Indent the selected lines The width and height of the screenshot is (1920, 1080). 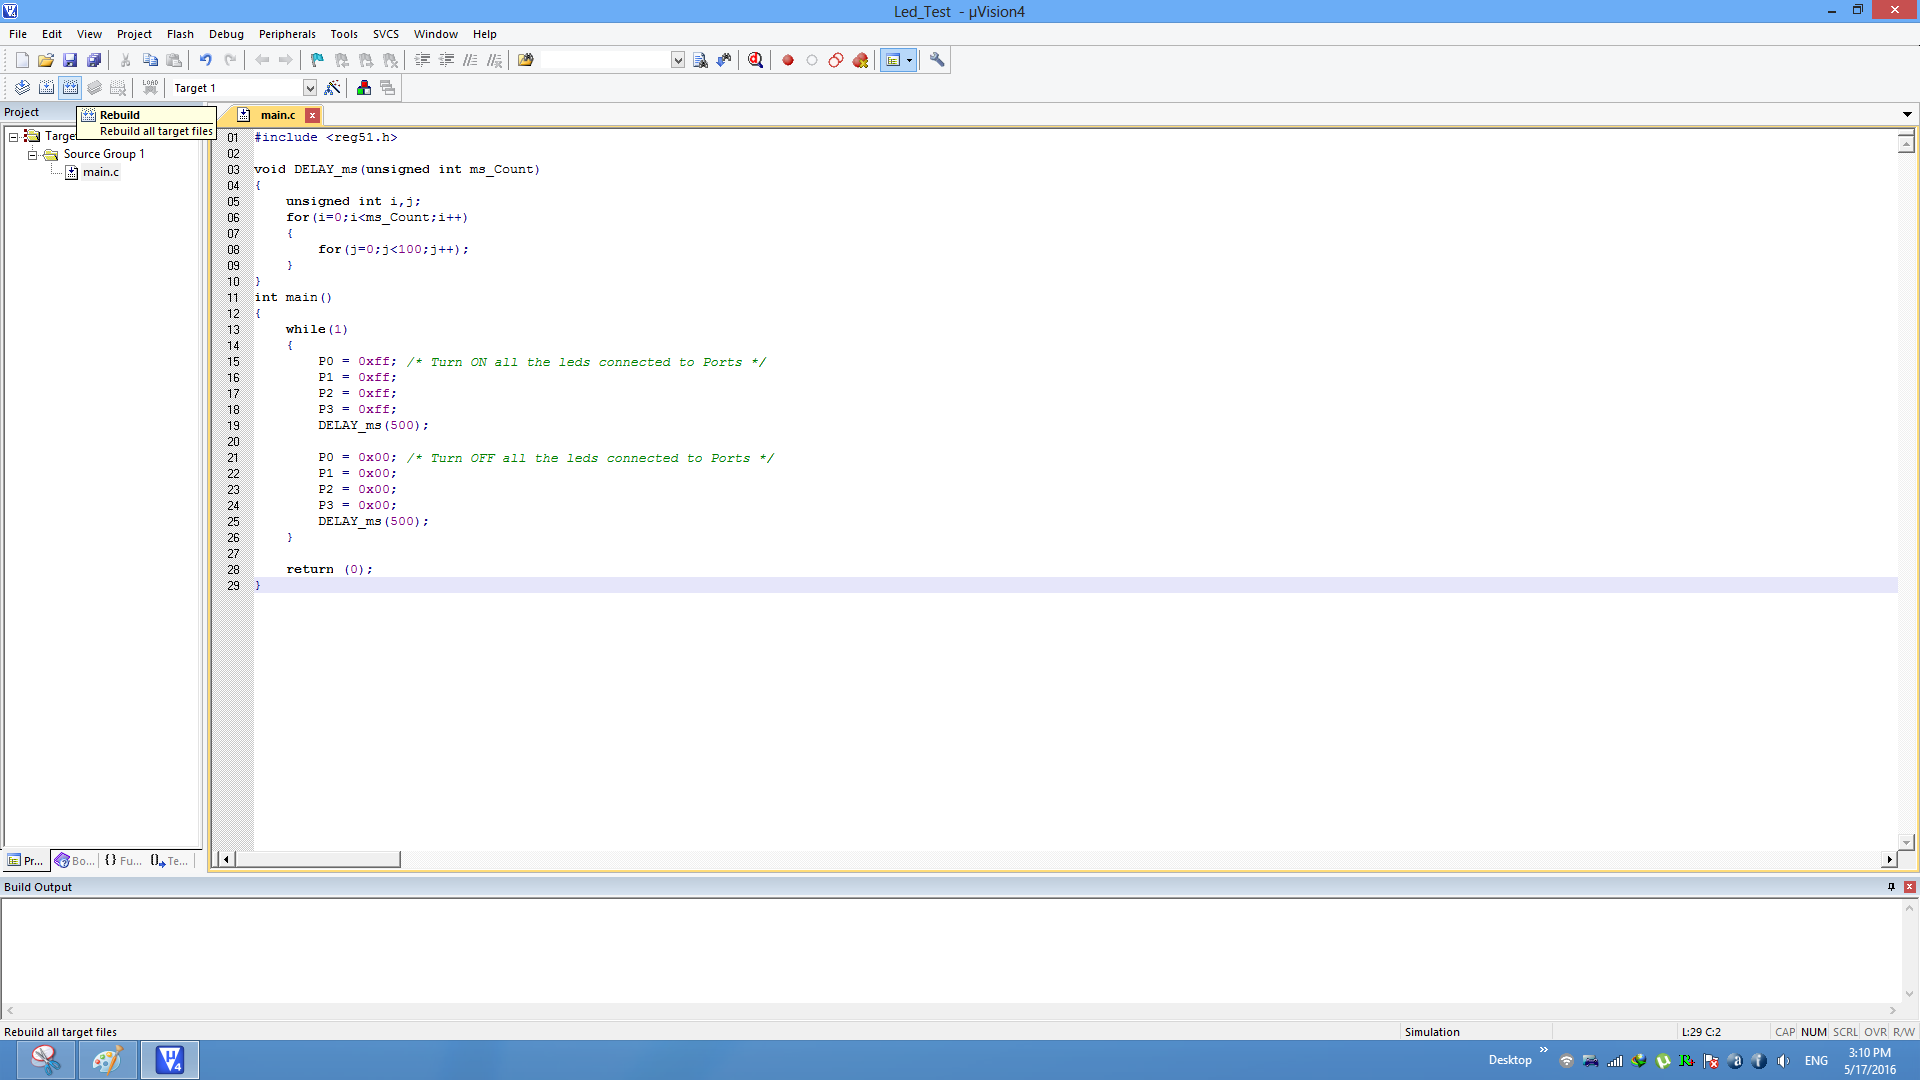pos(423,60)
